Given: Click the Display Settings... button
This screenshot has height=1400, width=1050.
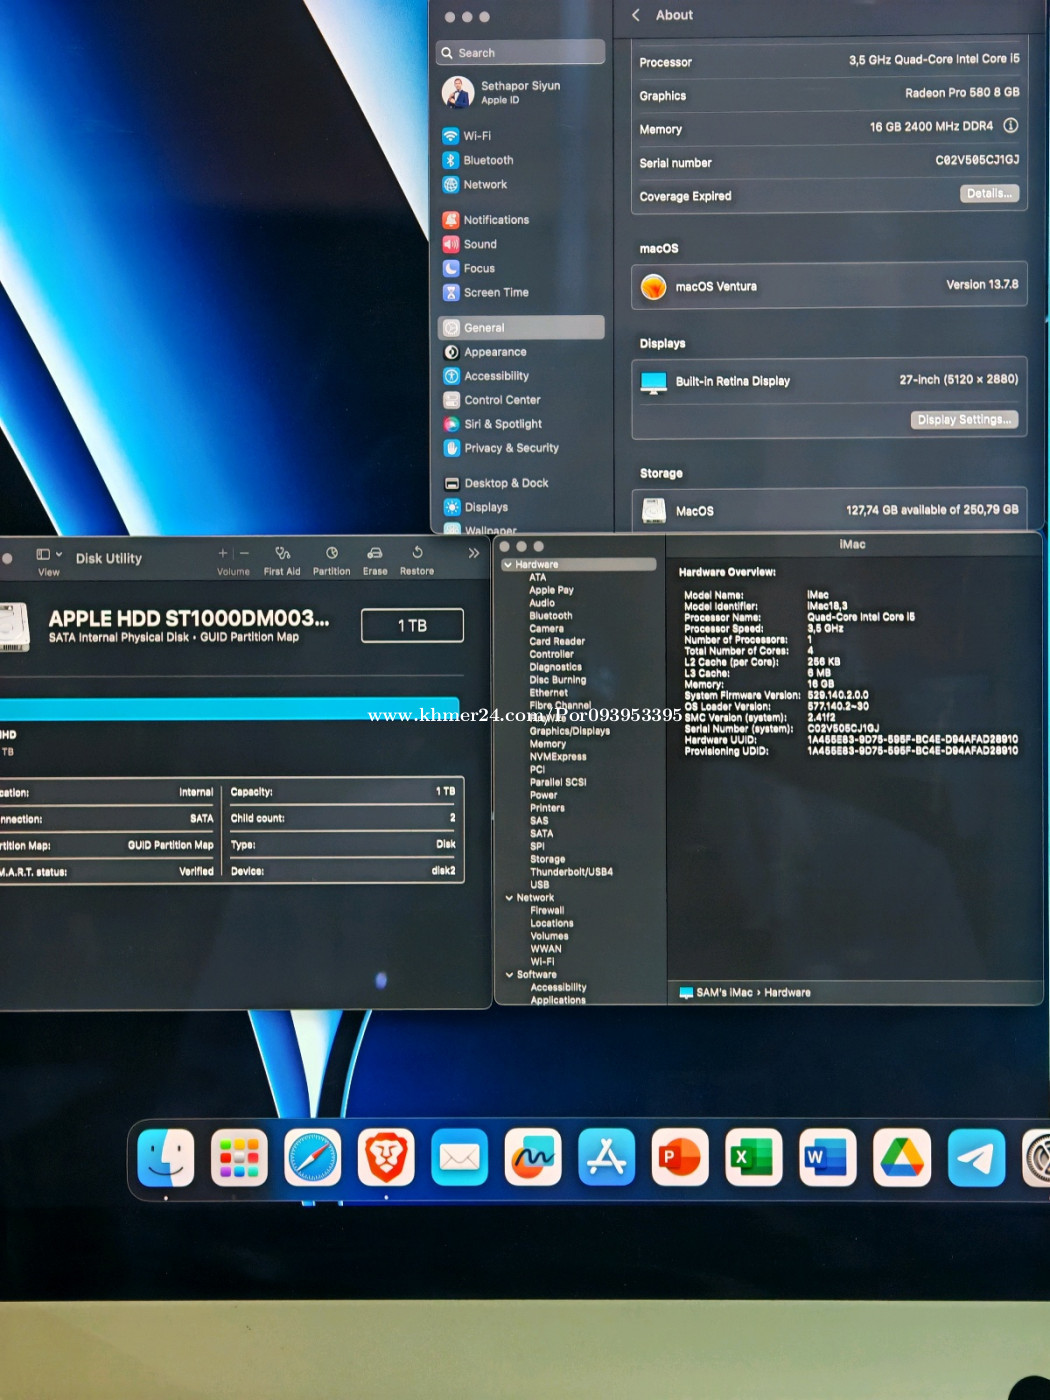Looking at the screenshot, I should 964,420.
